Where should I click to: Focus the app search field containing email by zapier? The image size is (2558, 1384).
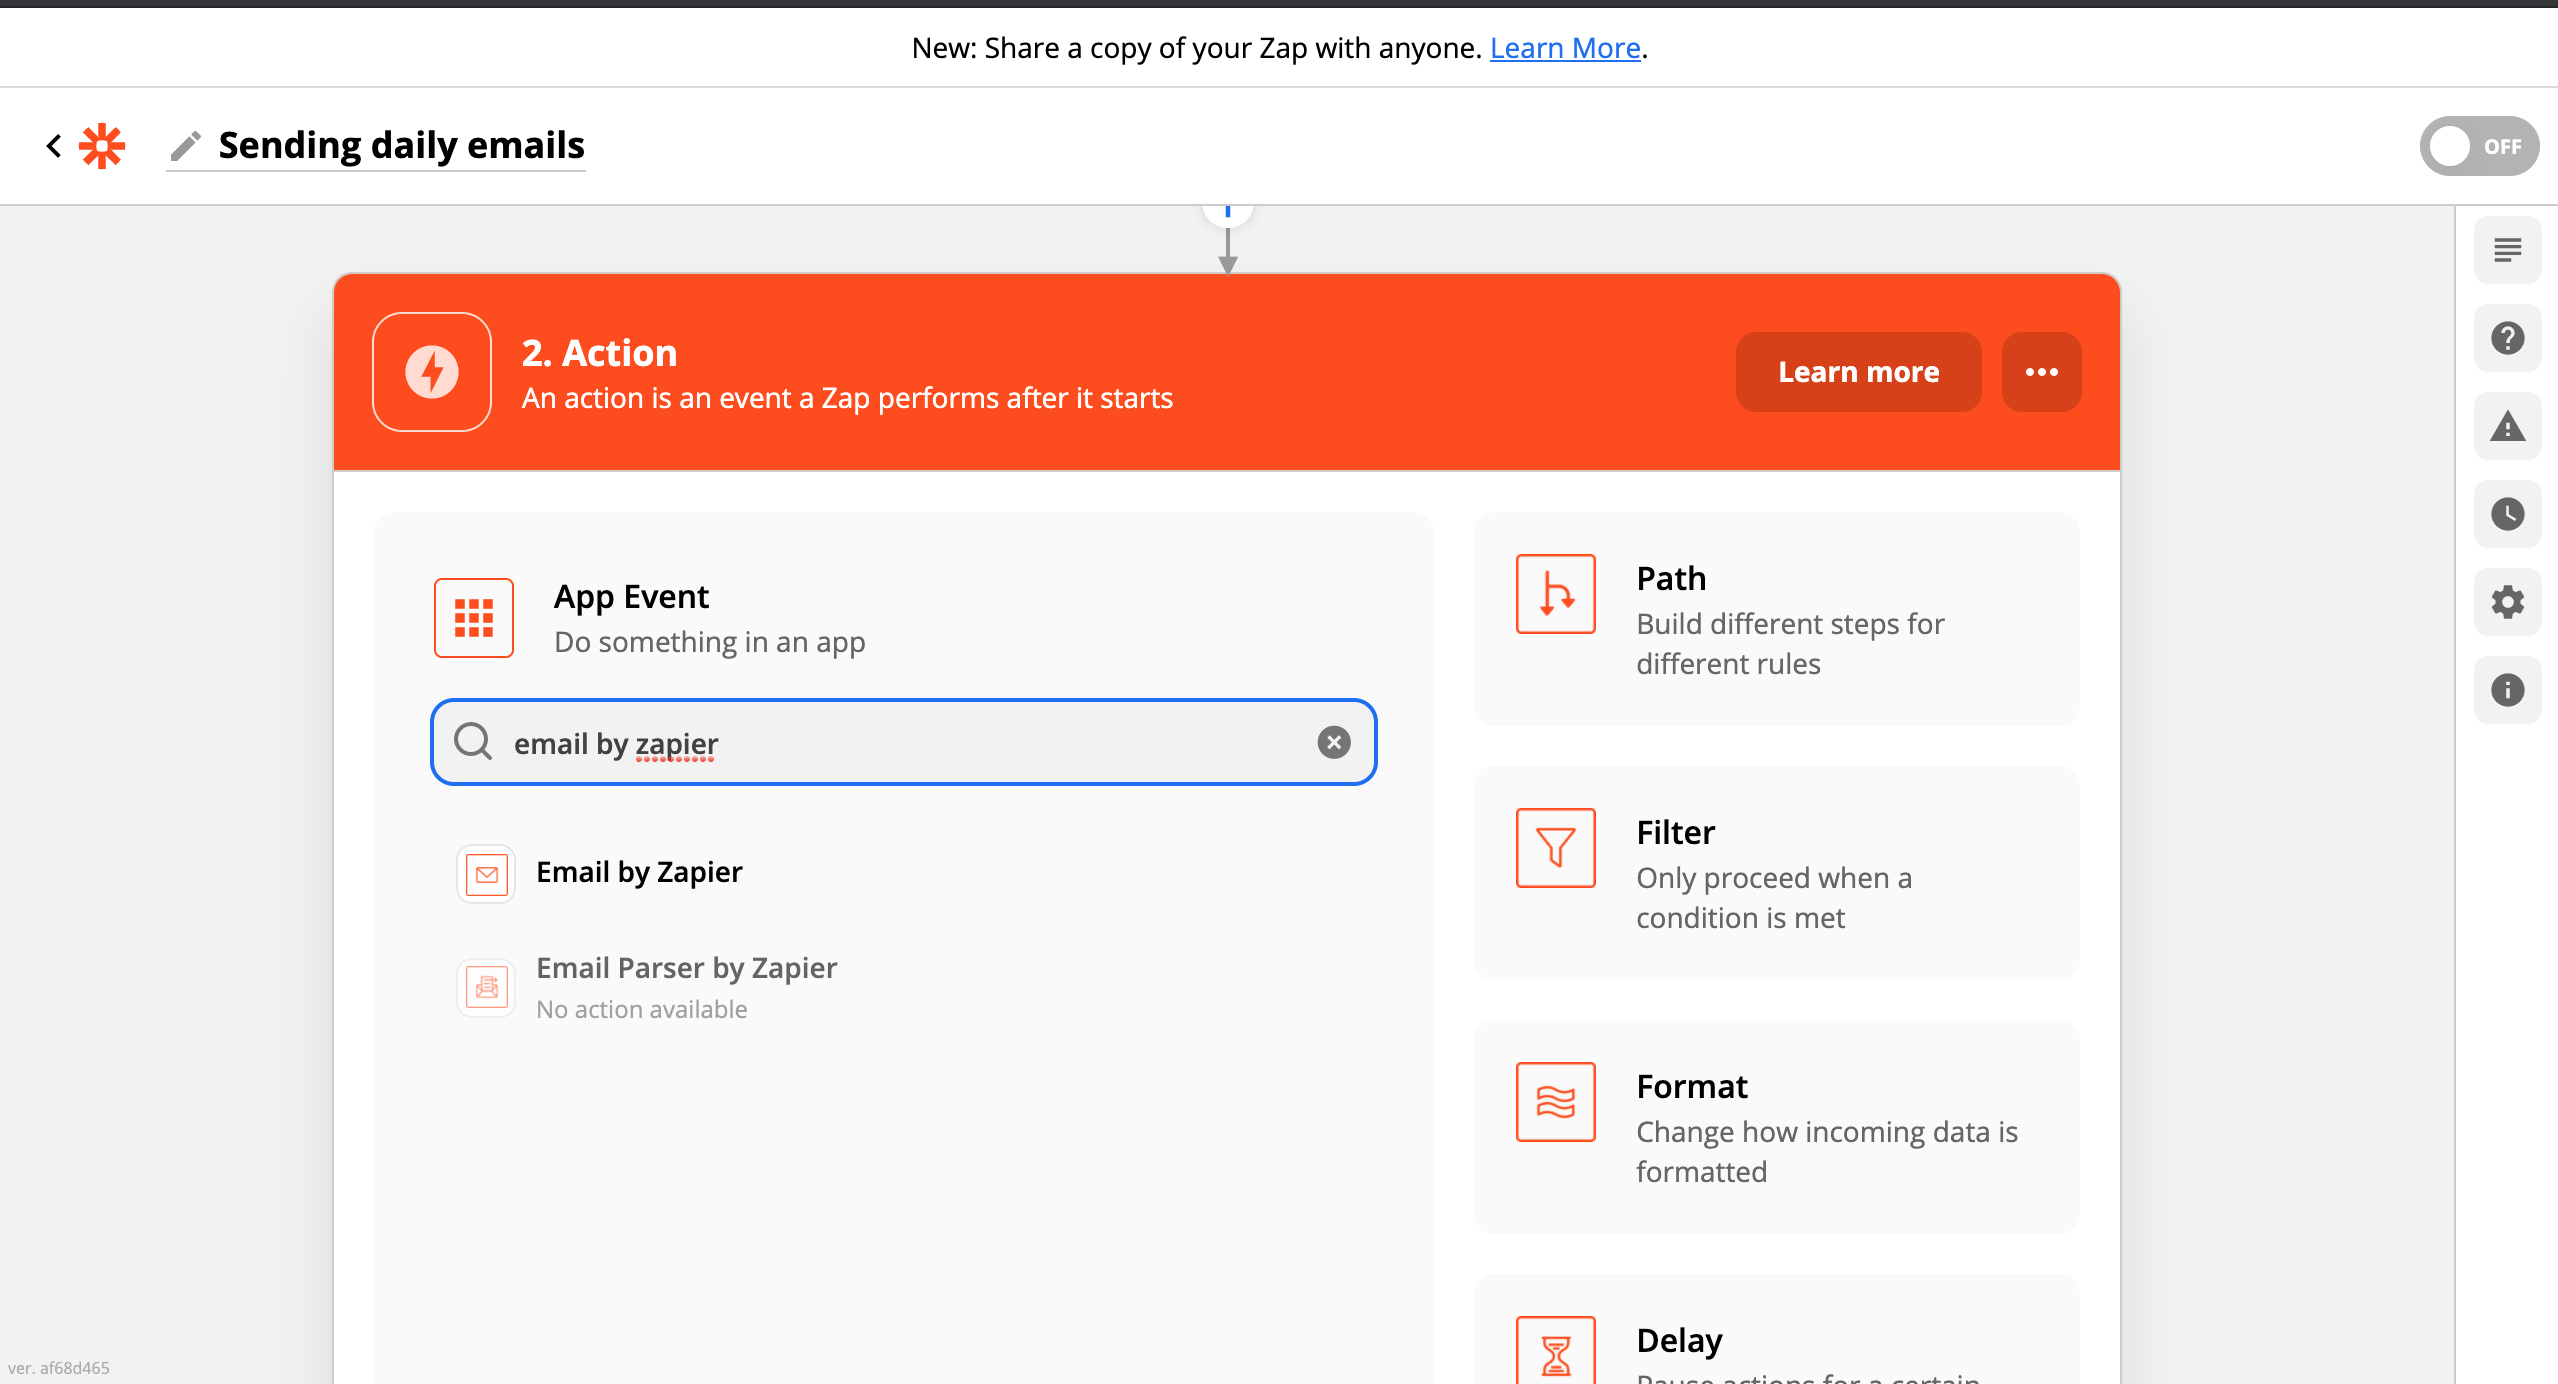pos(904,742)
